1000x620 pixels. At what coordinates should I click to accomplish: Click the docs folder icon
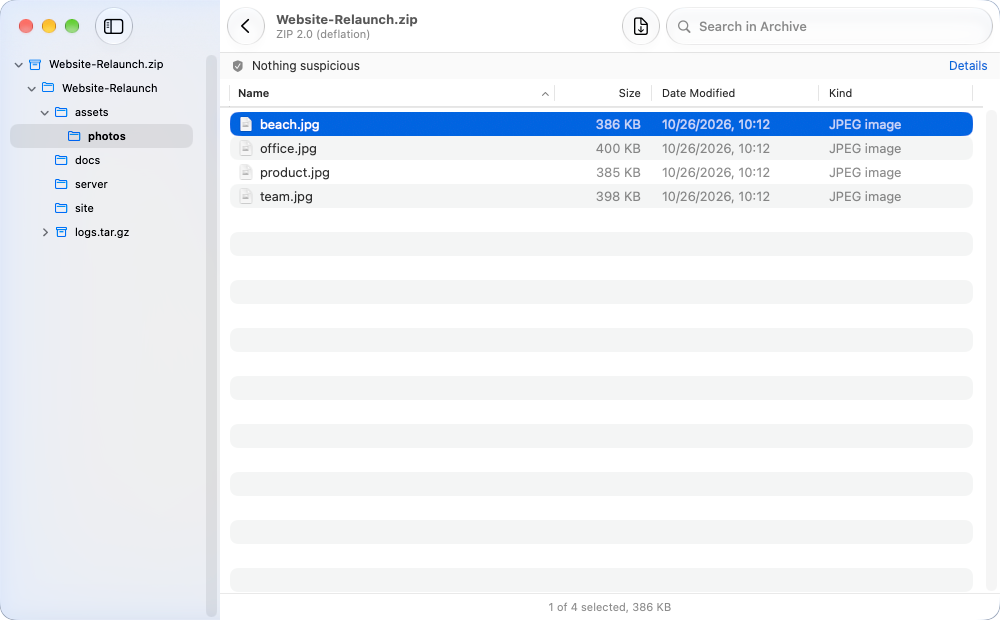pyautogui.click(x=61, y=160)
